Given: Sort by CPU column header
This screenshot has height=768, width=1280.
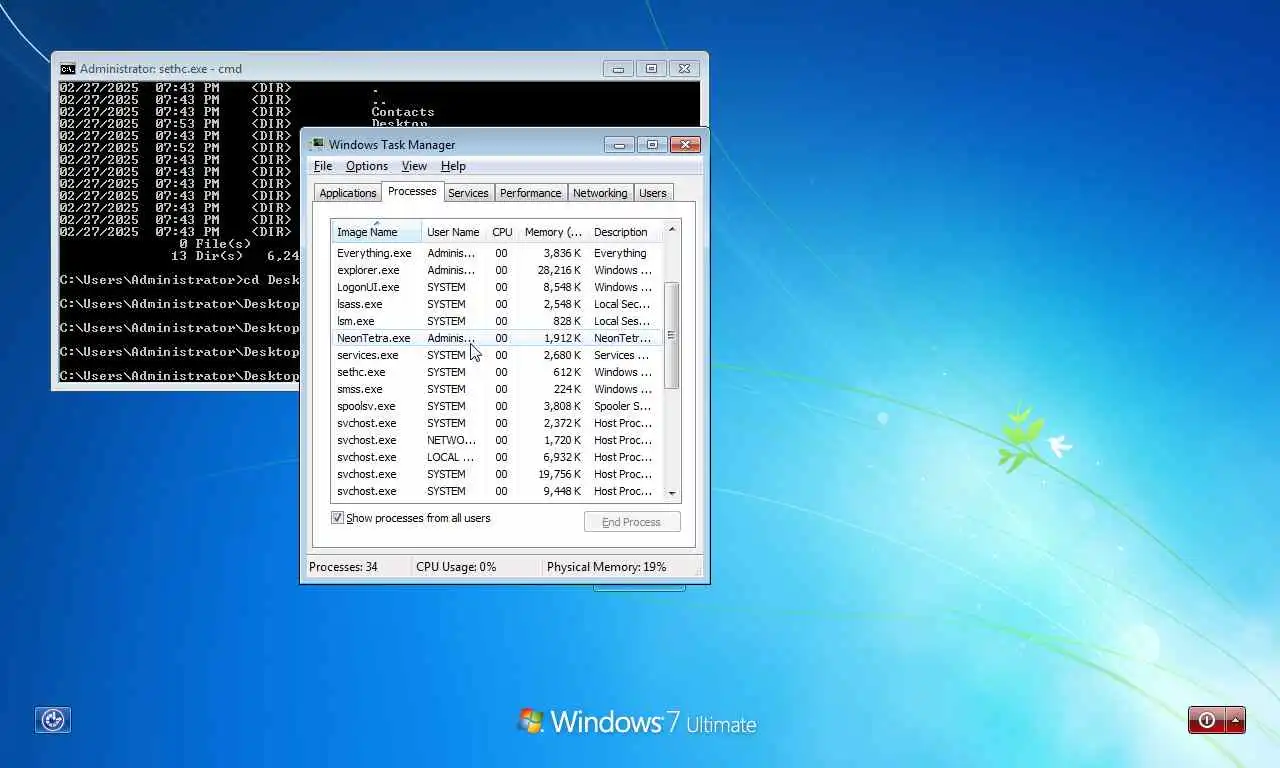Looking at the screenshot, I should (x=502, y=232).
